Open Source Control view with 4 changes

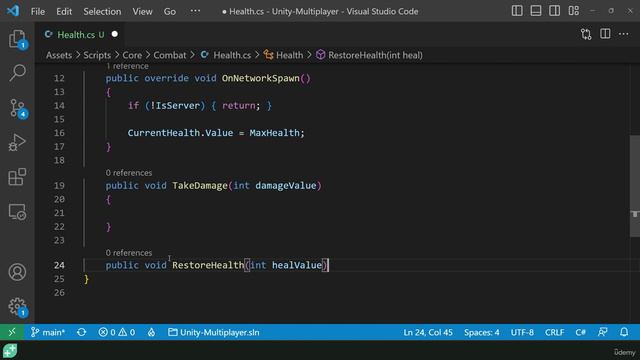pos(17,109)
